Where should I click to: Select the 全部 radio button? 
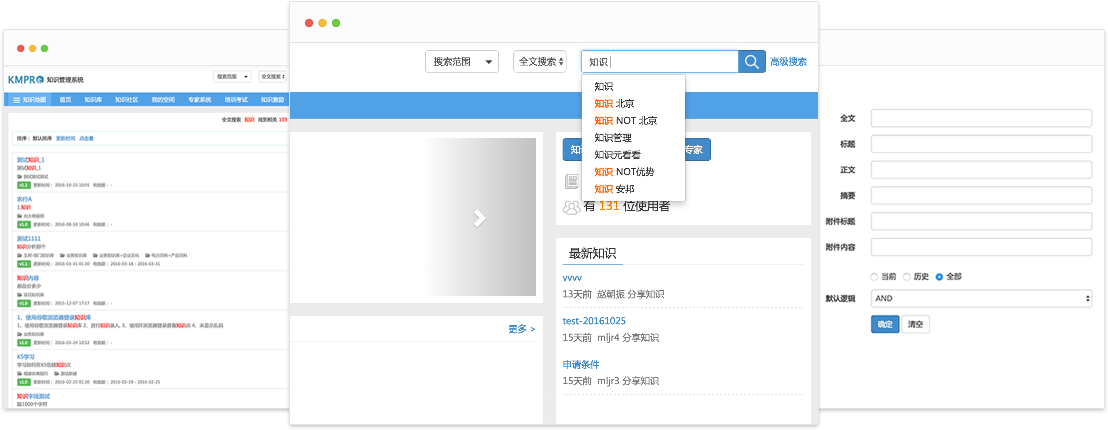pos(939,276)
